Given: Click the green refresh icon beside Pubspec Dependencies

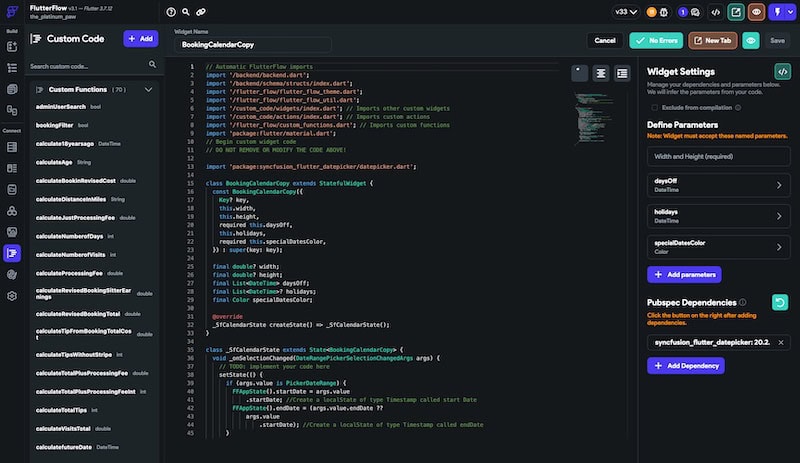Looking at the screenshot, I should tap(780, 302).
